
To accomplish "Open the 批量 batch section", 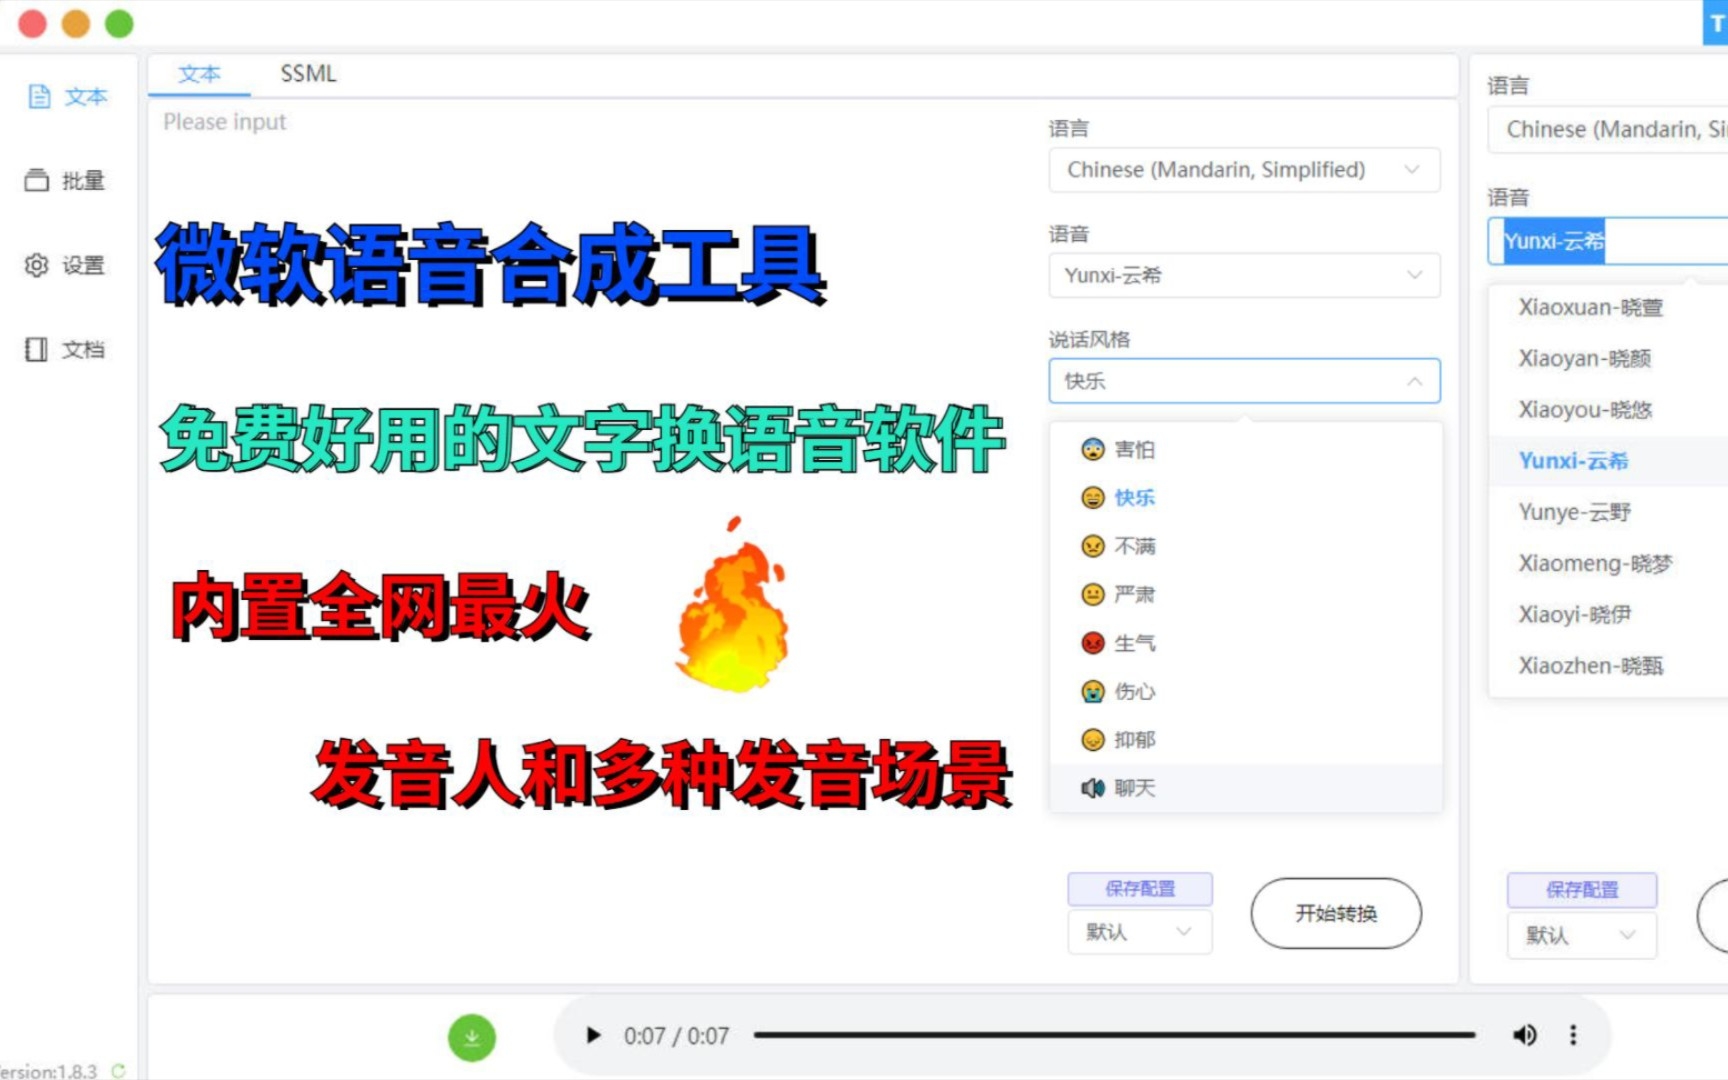I will pos(65,181).
